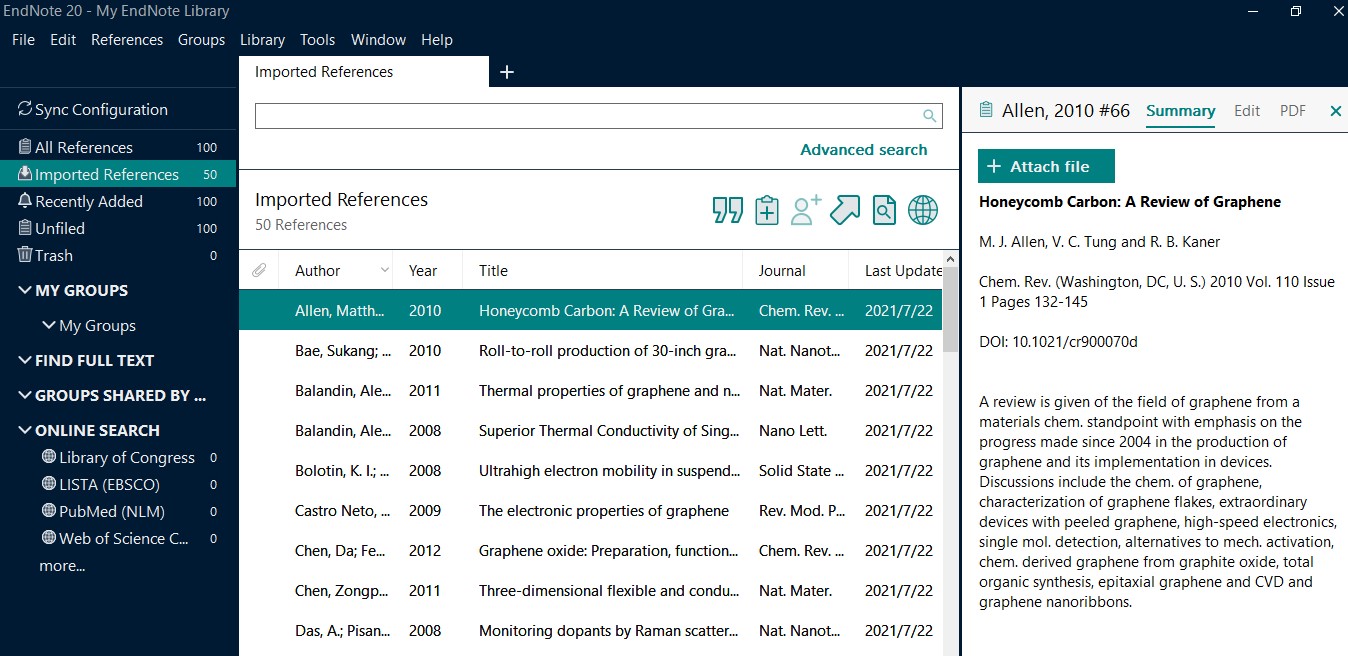Click the Sync Configuration refresh icon
Image resolution: width=1348 pixels, height=656 pixels.
click(25, 109)
